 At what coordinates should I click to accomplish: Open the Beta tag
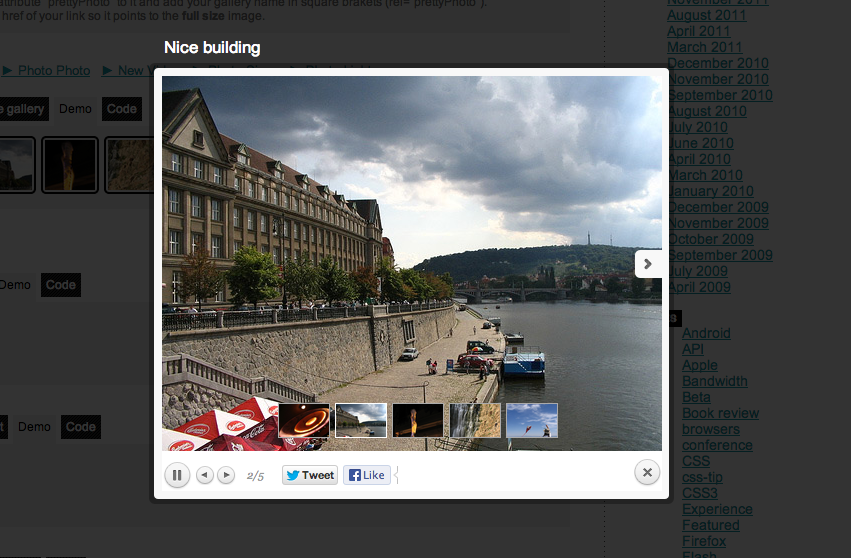pos(696,397)
